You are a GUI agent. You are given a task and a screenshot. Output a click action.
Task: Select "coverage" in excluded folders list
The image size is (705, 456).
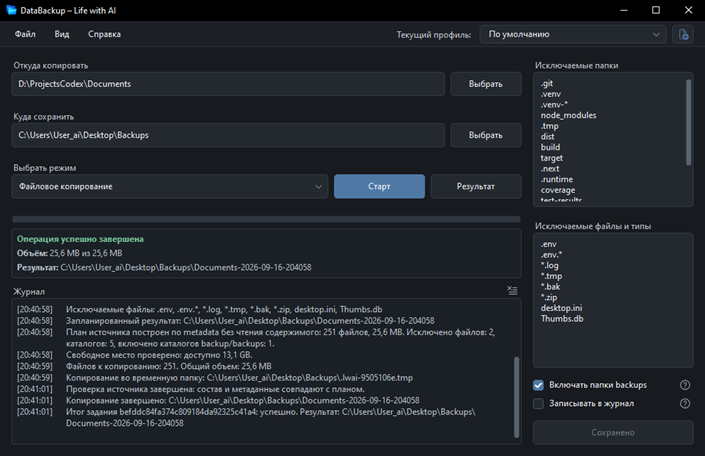pos(558,190)
